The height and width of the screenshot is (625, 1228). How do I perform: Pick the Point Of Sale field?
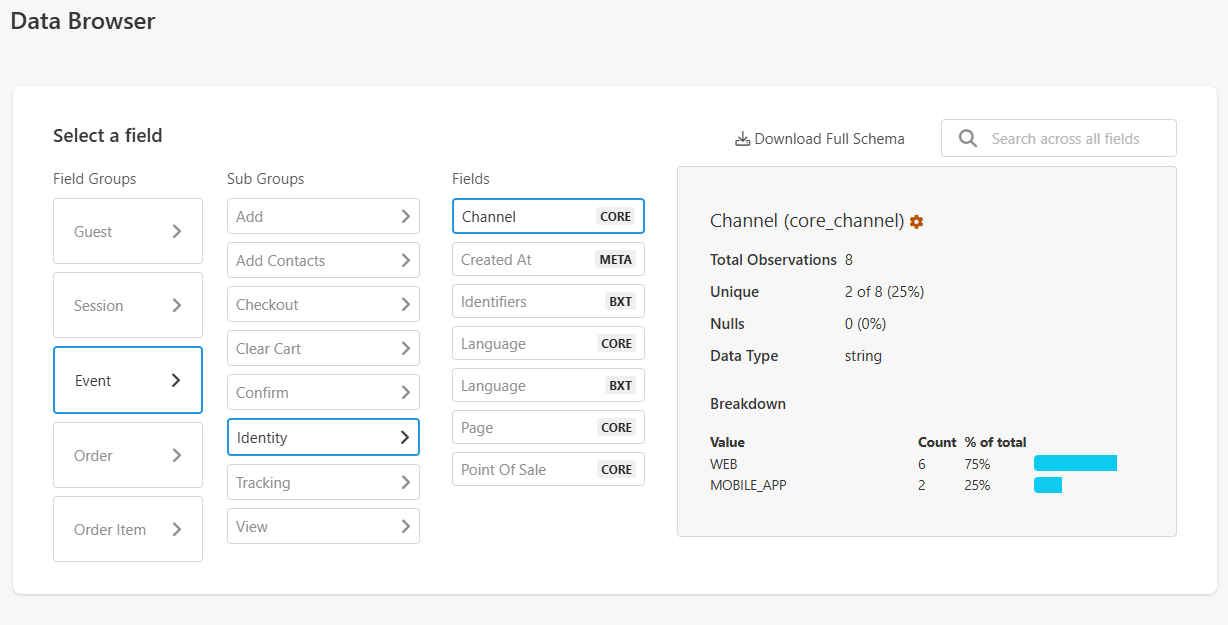tap(547, 469)
